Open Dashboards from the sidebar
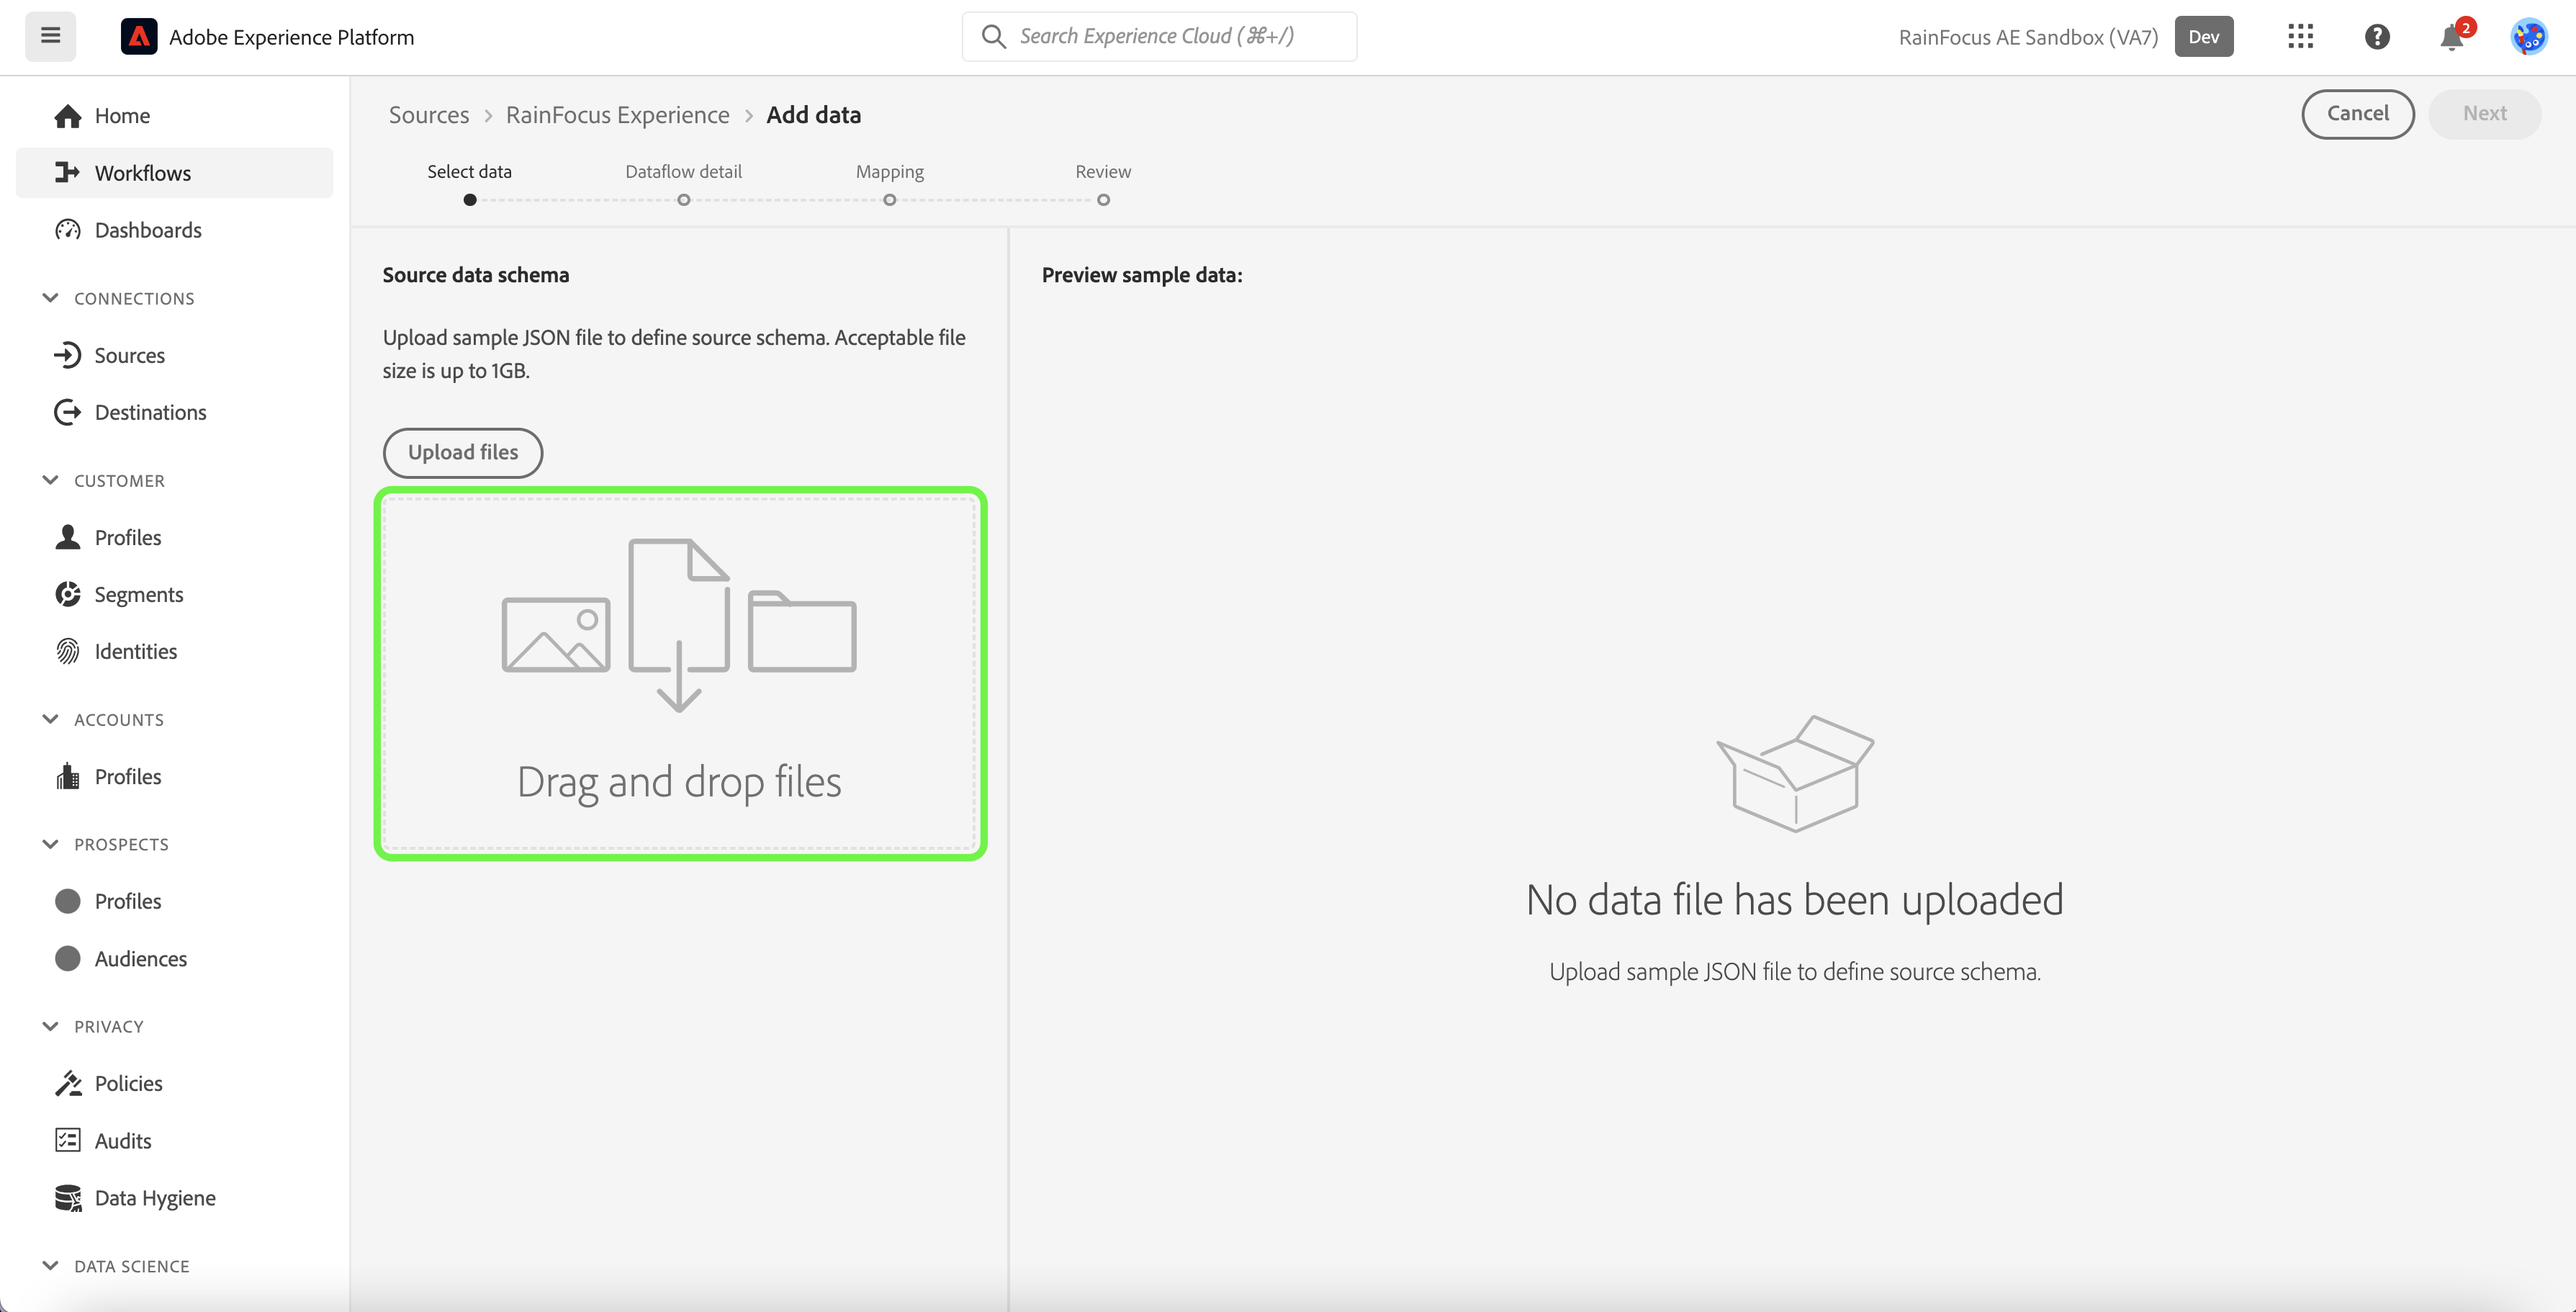 click(x=147, y=230)
